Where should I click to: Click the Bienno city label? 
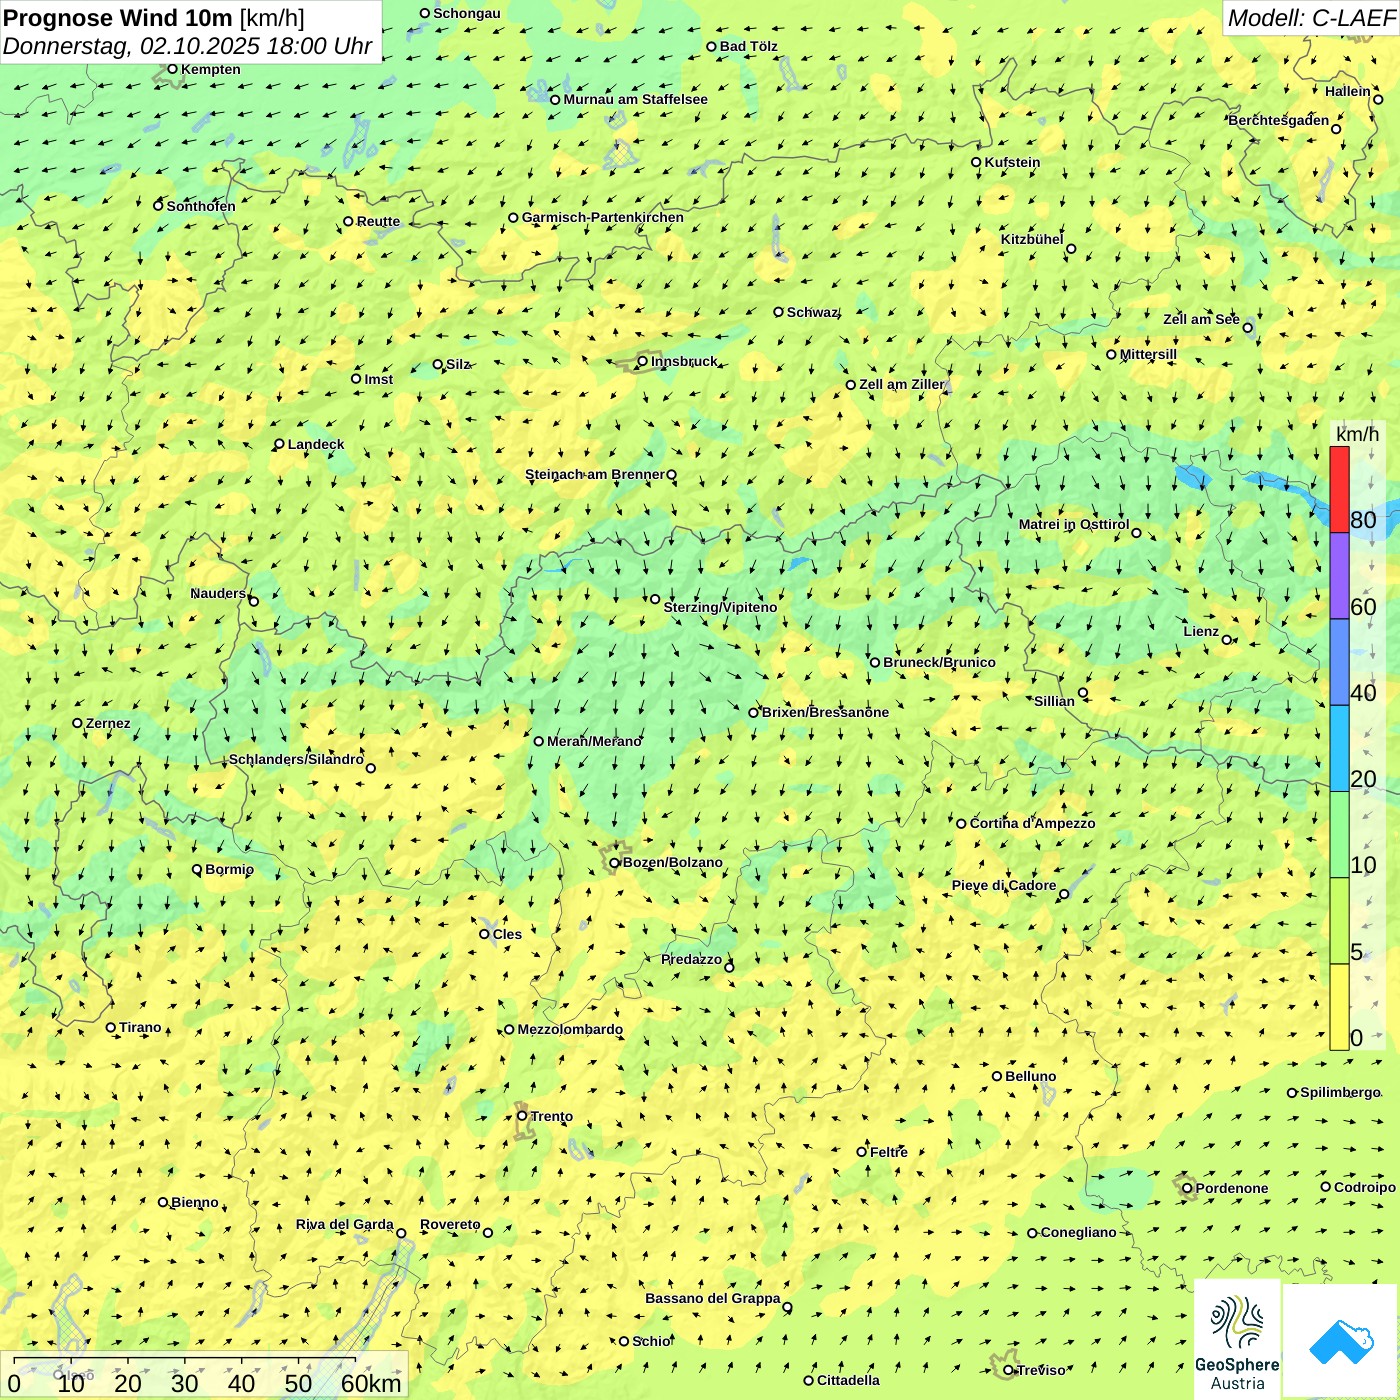point(195,1202)
